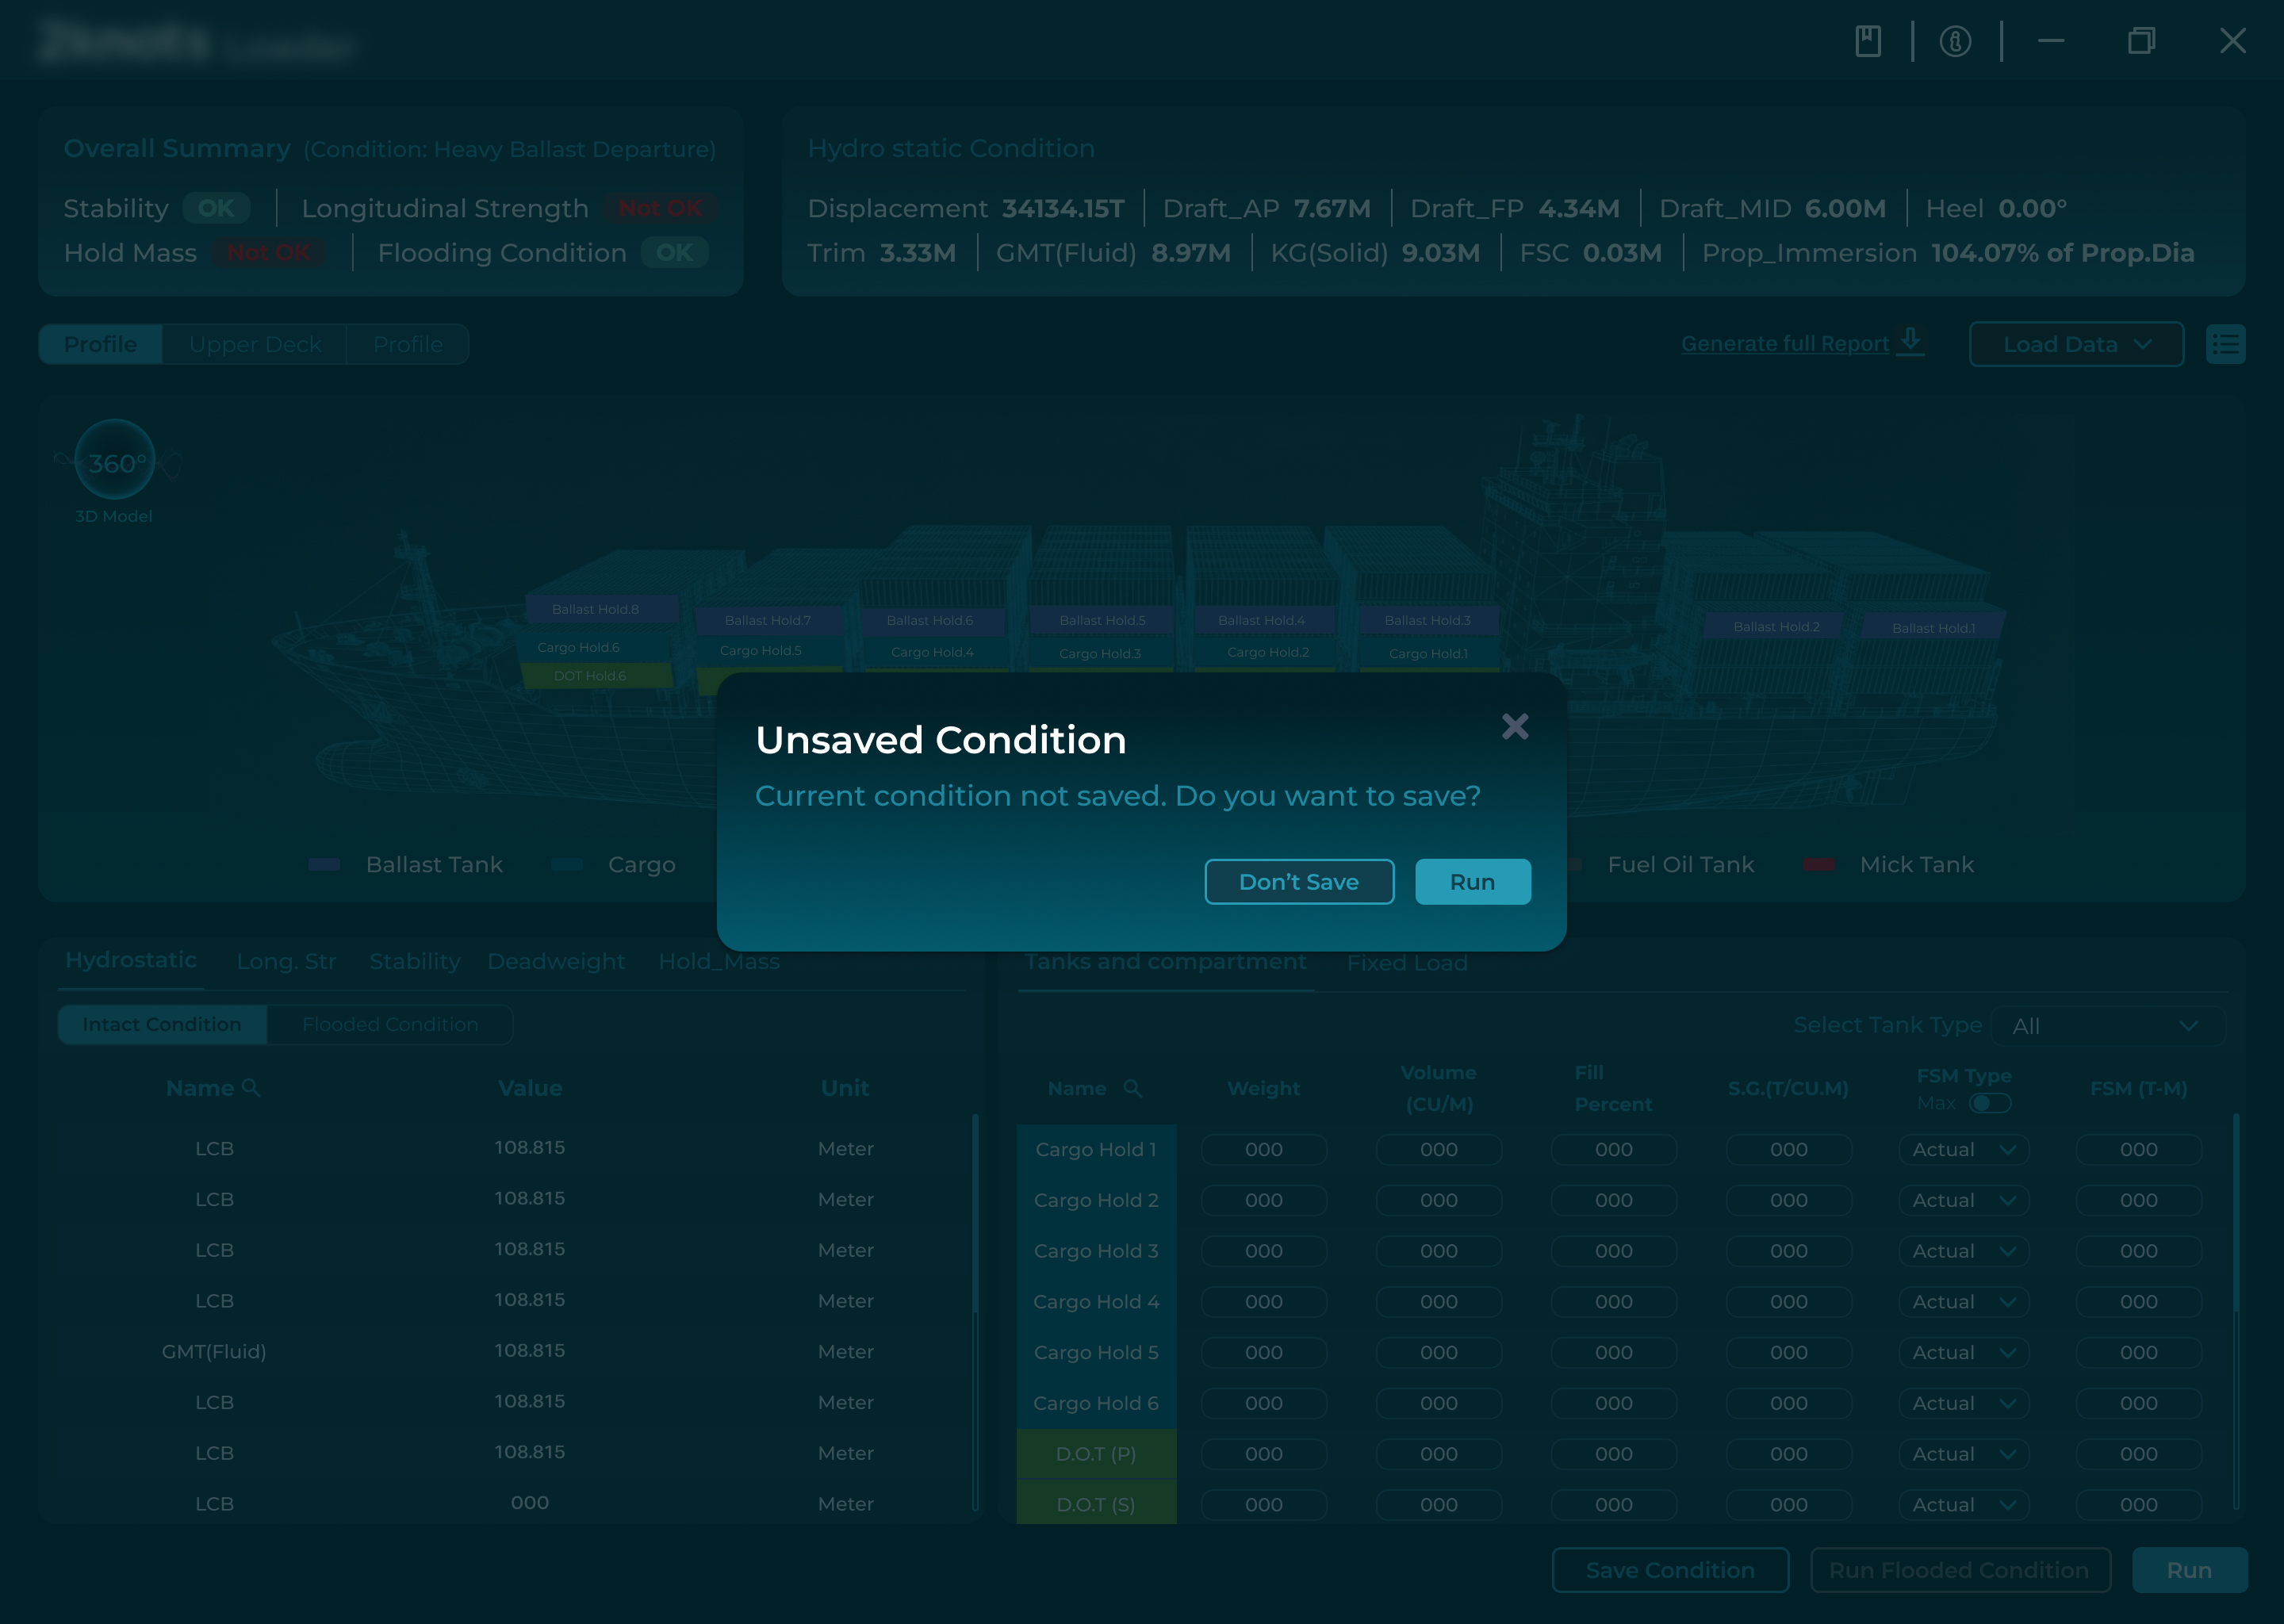This screenshot has width=2284, height=1624.
Task: Click the purple Ballast Tank legend swatch
Action: click(x=324, y=864)
